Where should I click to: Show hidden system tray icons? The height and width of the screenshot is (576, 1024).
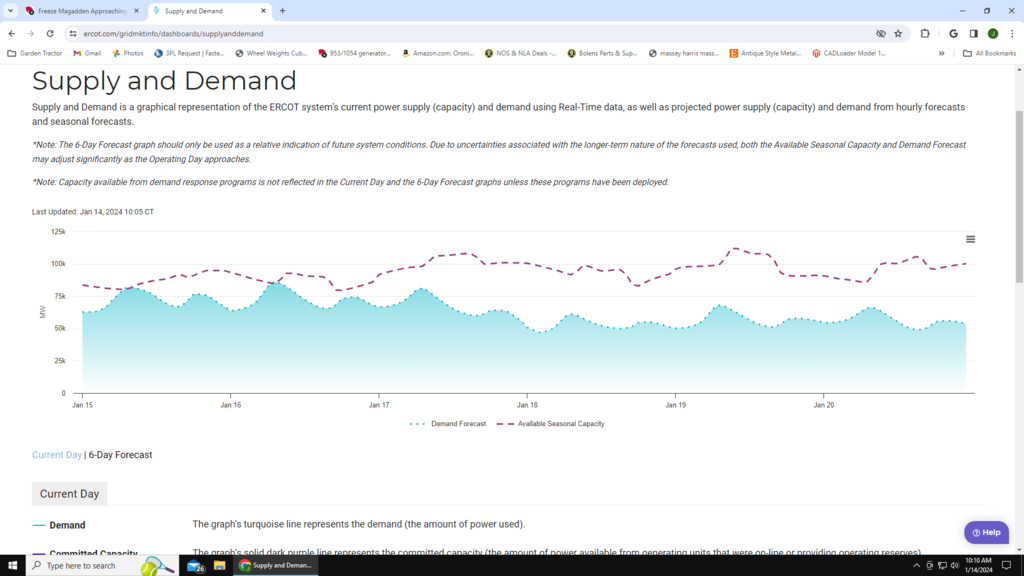pyautogui.click(x=916, y=565)
